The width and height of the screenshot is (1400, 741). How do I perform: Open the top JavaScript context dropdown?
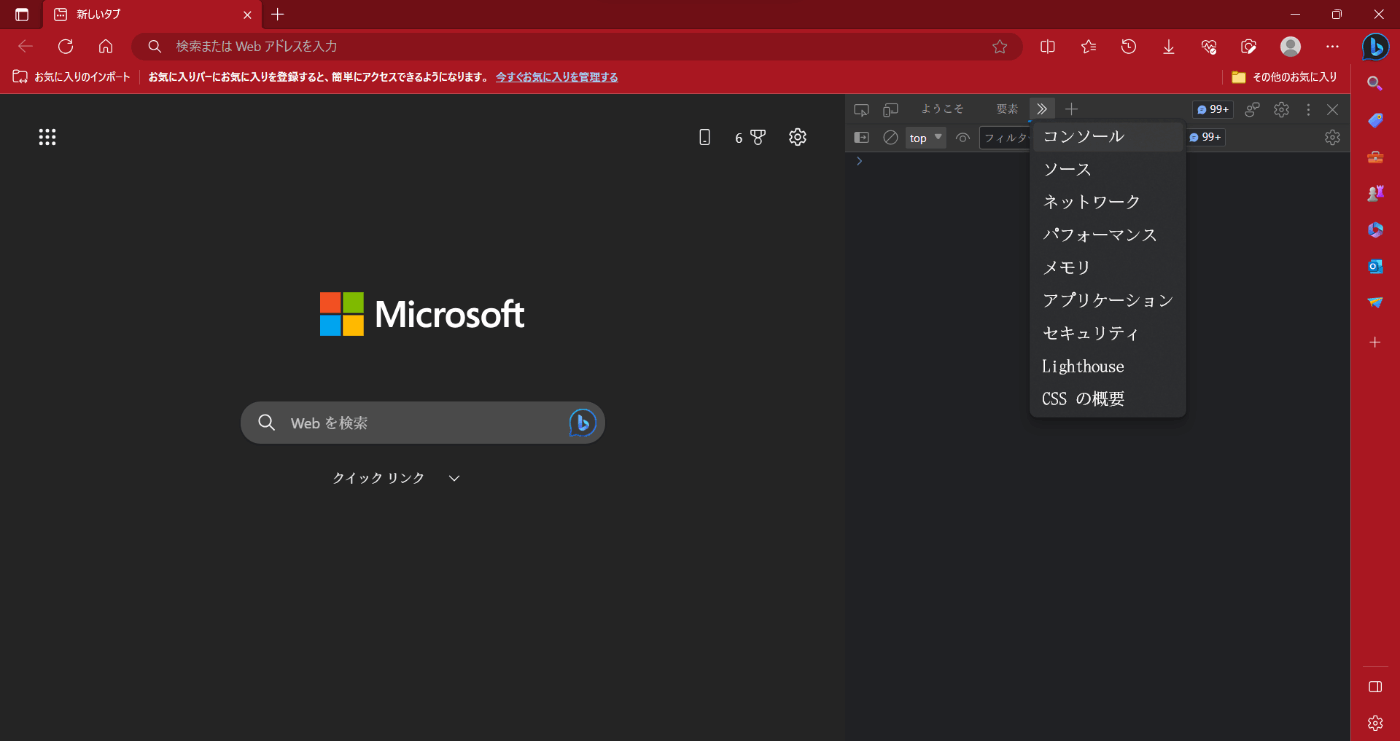point(926,137)
